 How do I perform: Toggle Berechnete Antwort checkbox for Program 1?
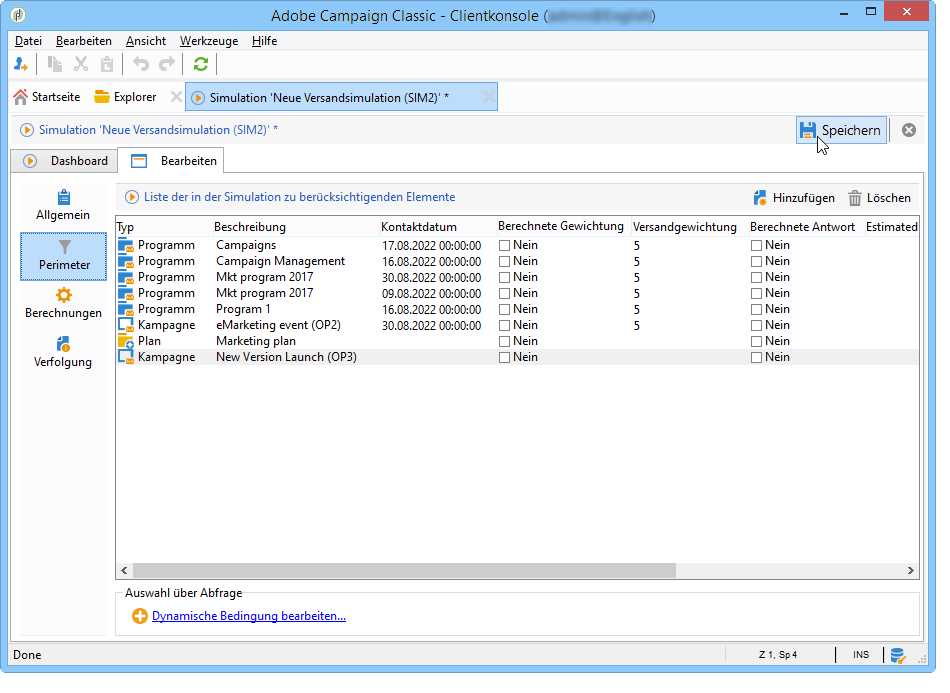756,310
